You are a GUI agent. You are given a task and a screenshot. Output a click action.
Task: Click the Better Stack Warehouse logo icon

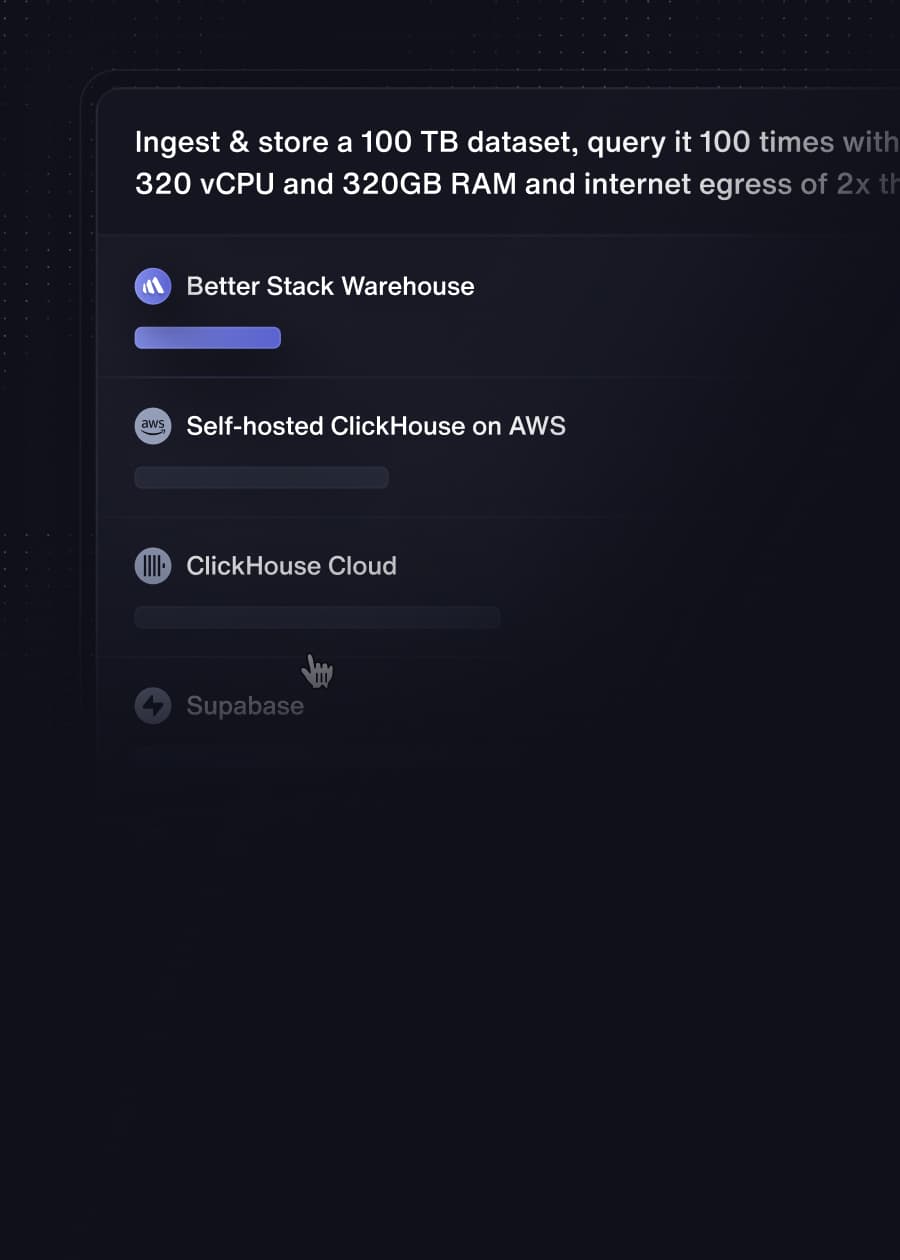tap(153, 286)
